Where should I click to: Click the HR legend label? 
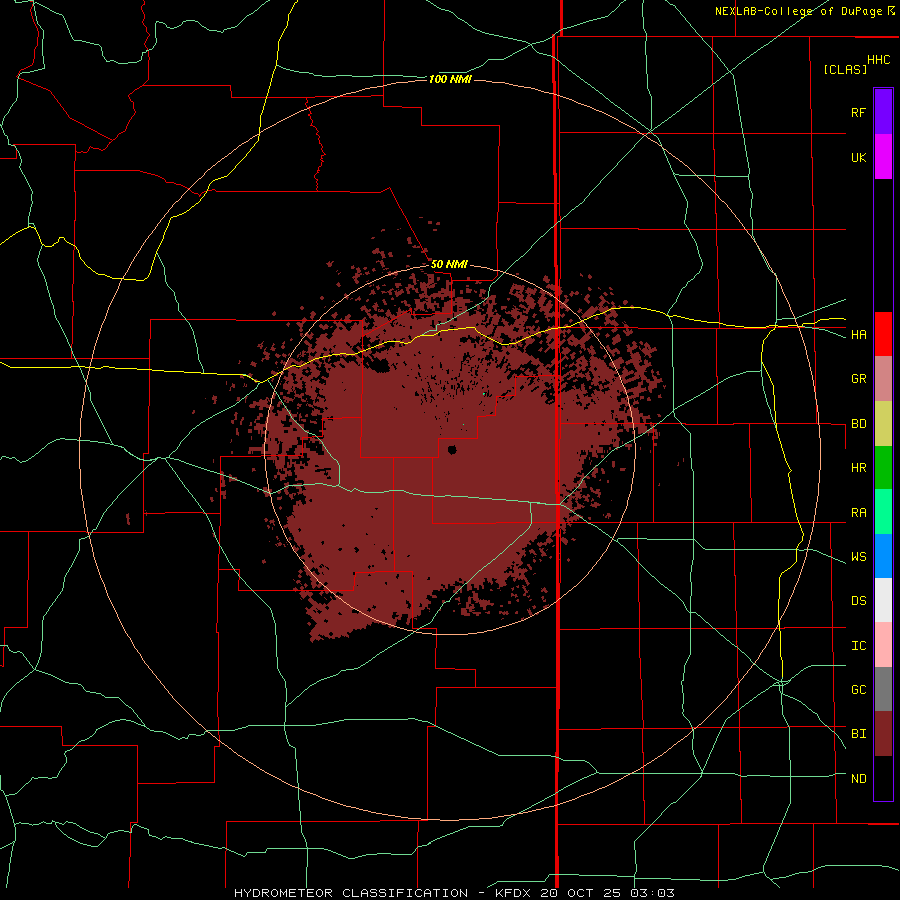pos(858,468)
